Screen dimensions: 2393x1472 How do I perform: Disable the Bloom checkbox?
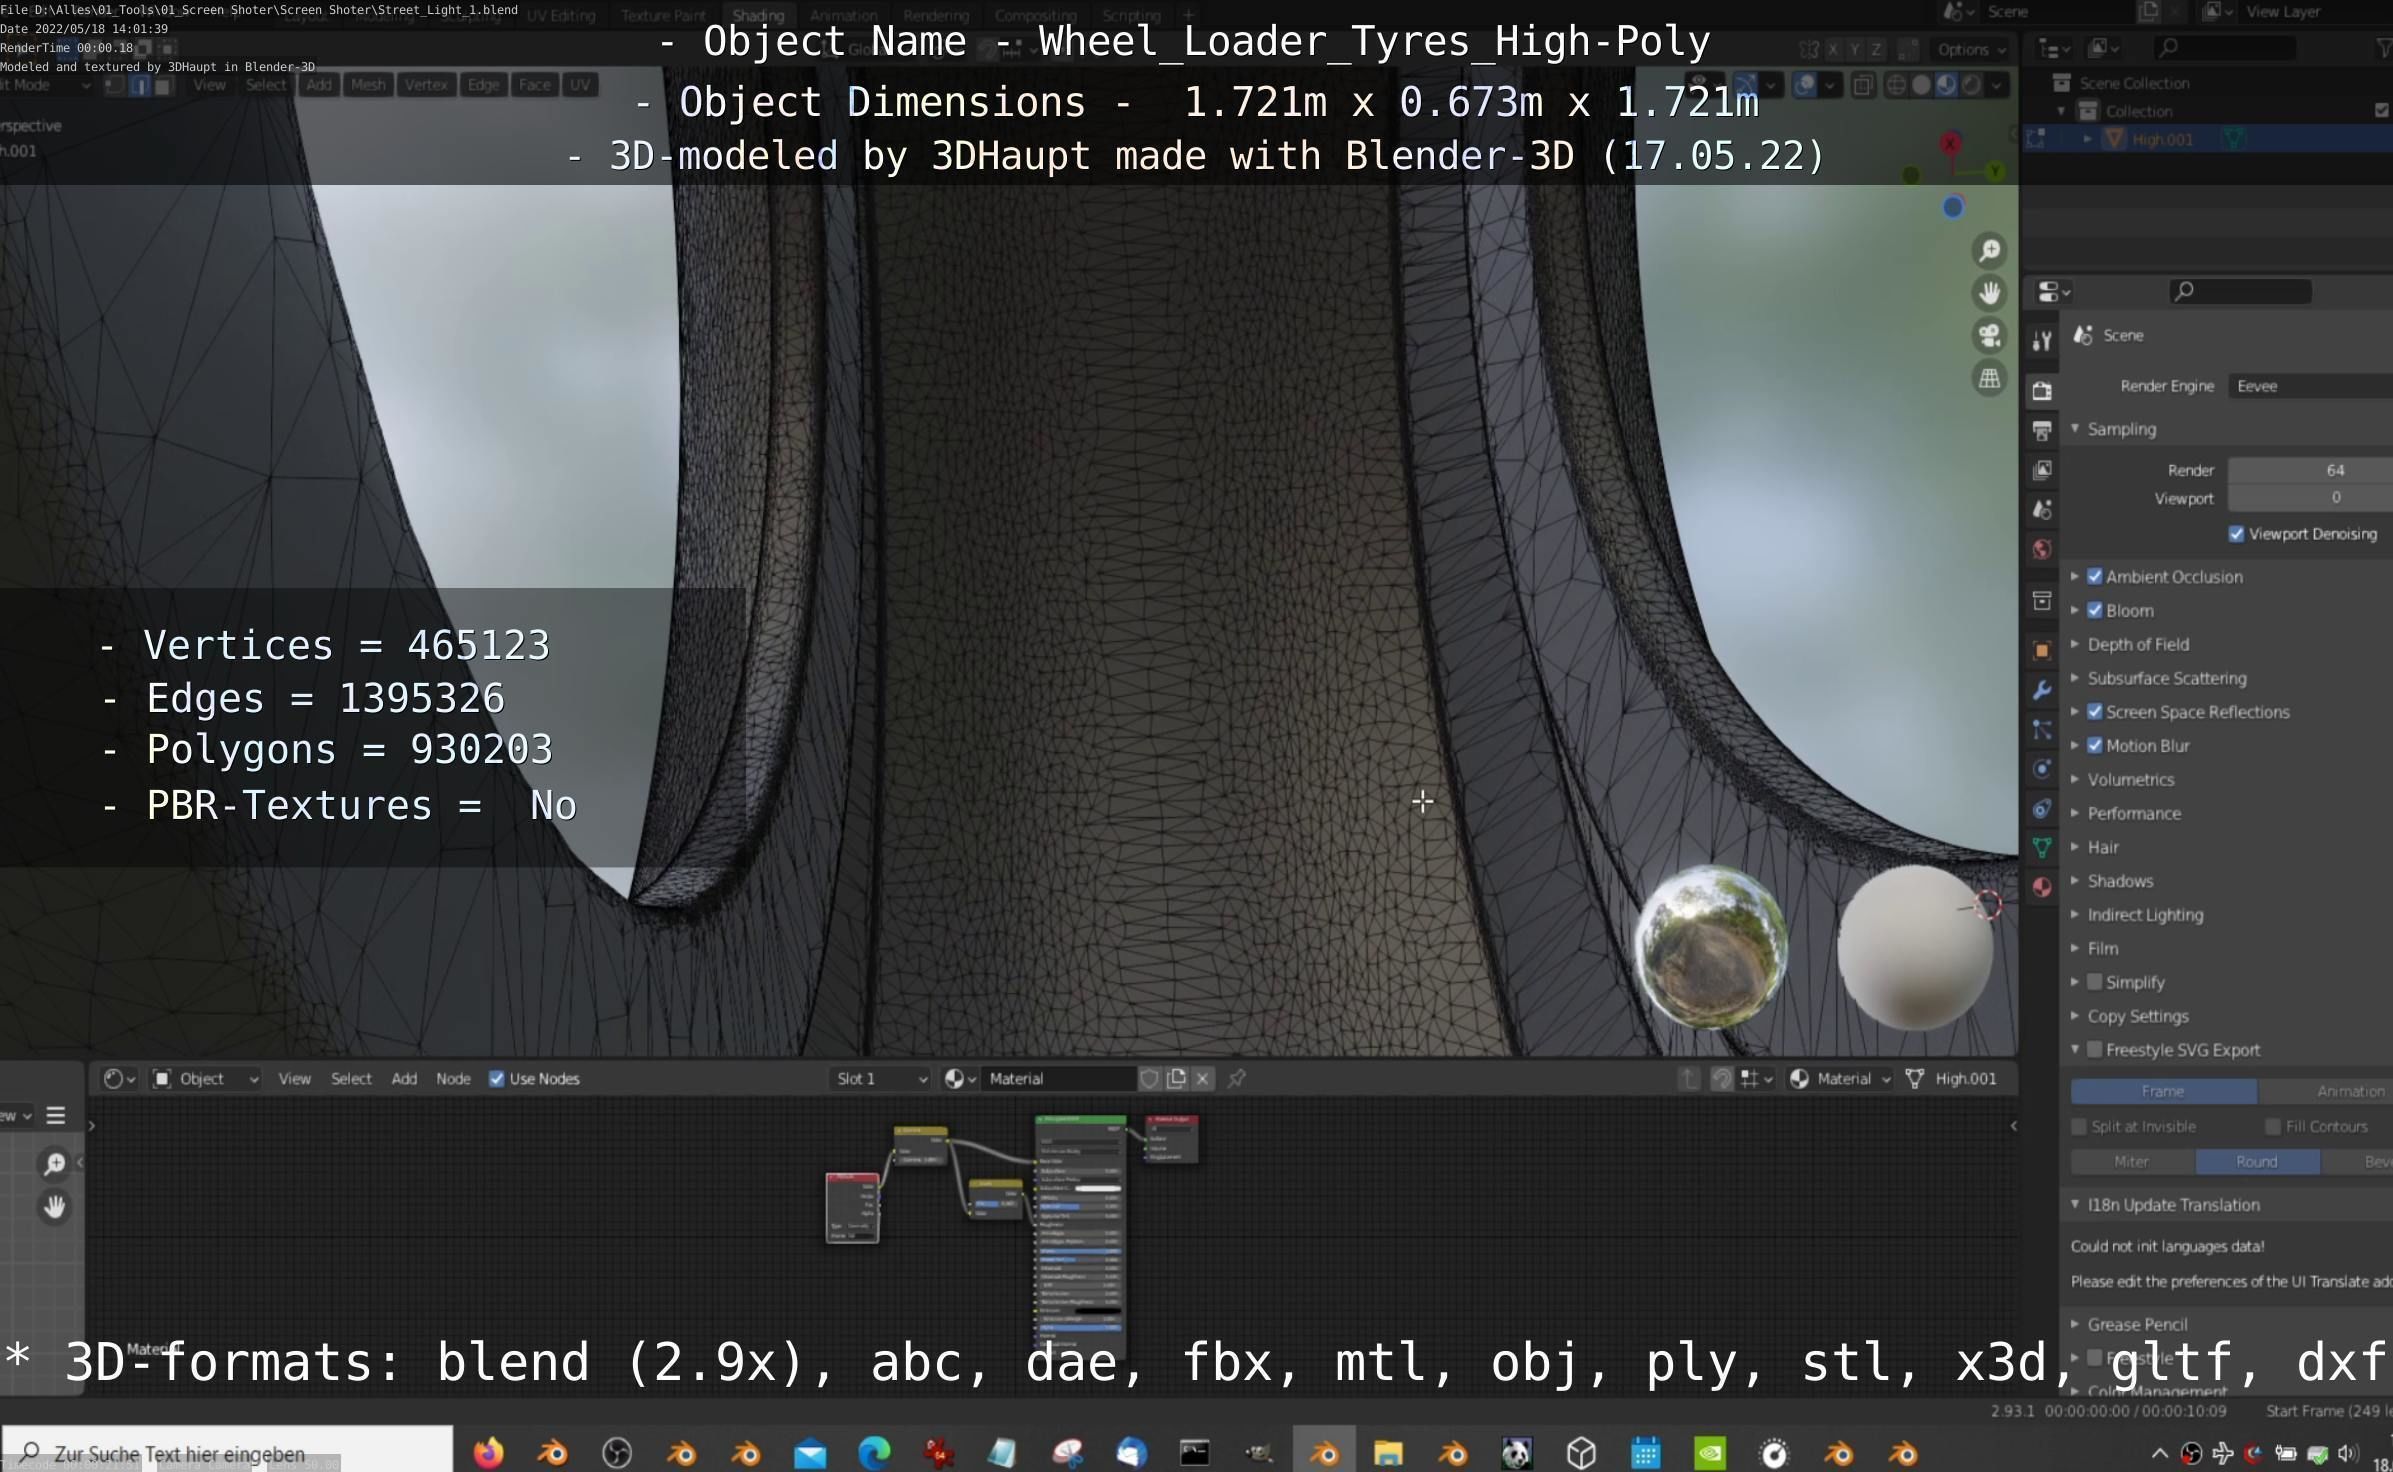pos(2095,610)
